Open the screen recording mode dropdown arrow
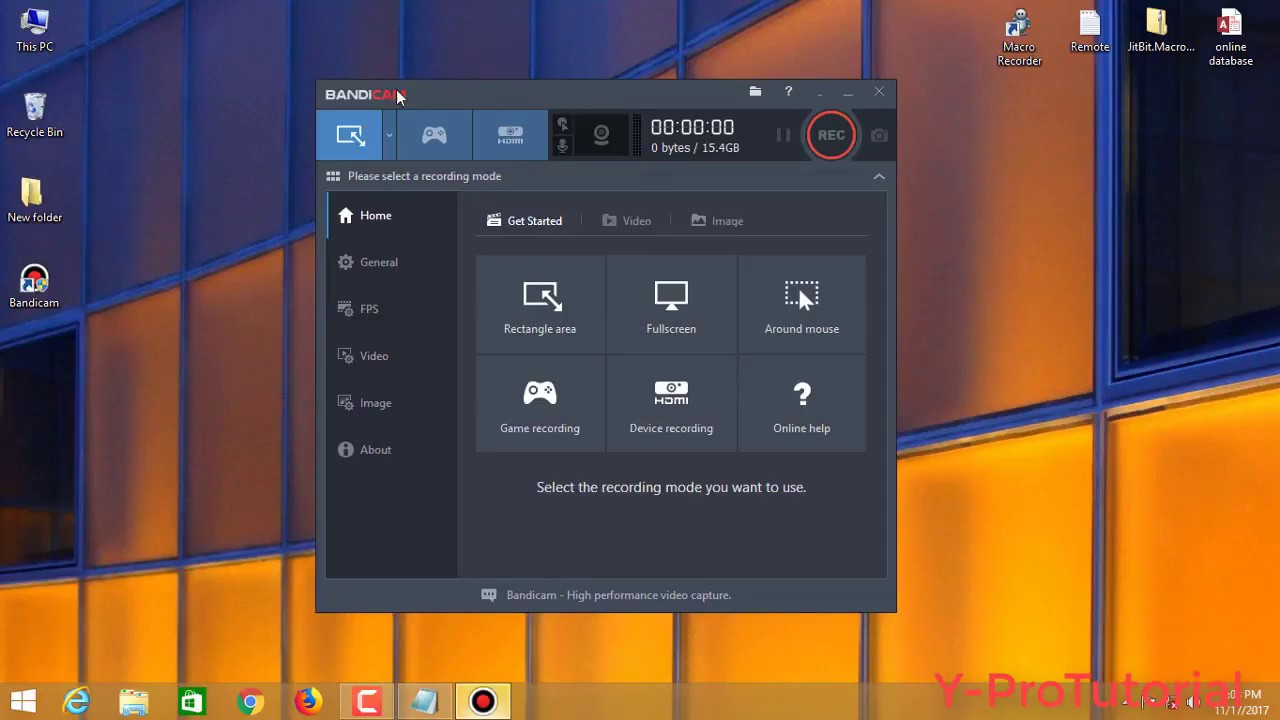This screenshot has width=1280, height=720. tap(389, 135)
